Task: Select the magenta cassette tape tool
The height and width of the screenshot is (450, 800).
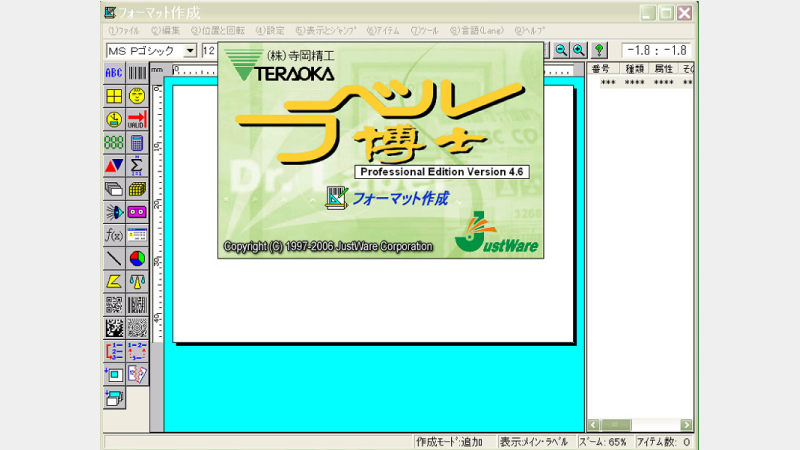Action: 137,212
